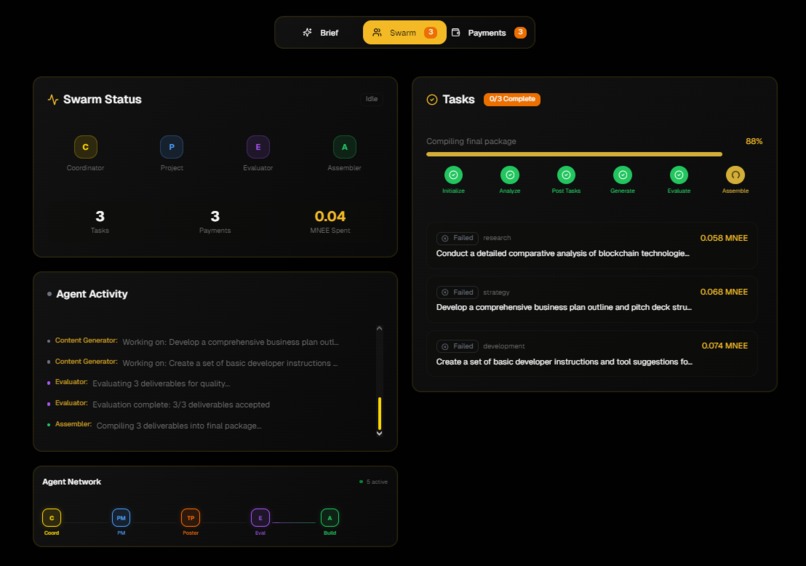Click the Generate step icon
The image size is (806, 566).
pos(622,175)
